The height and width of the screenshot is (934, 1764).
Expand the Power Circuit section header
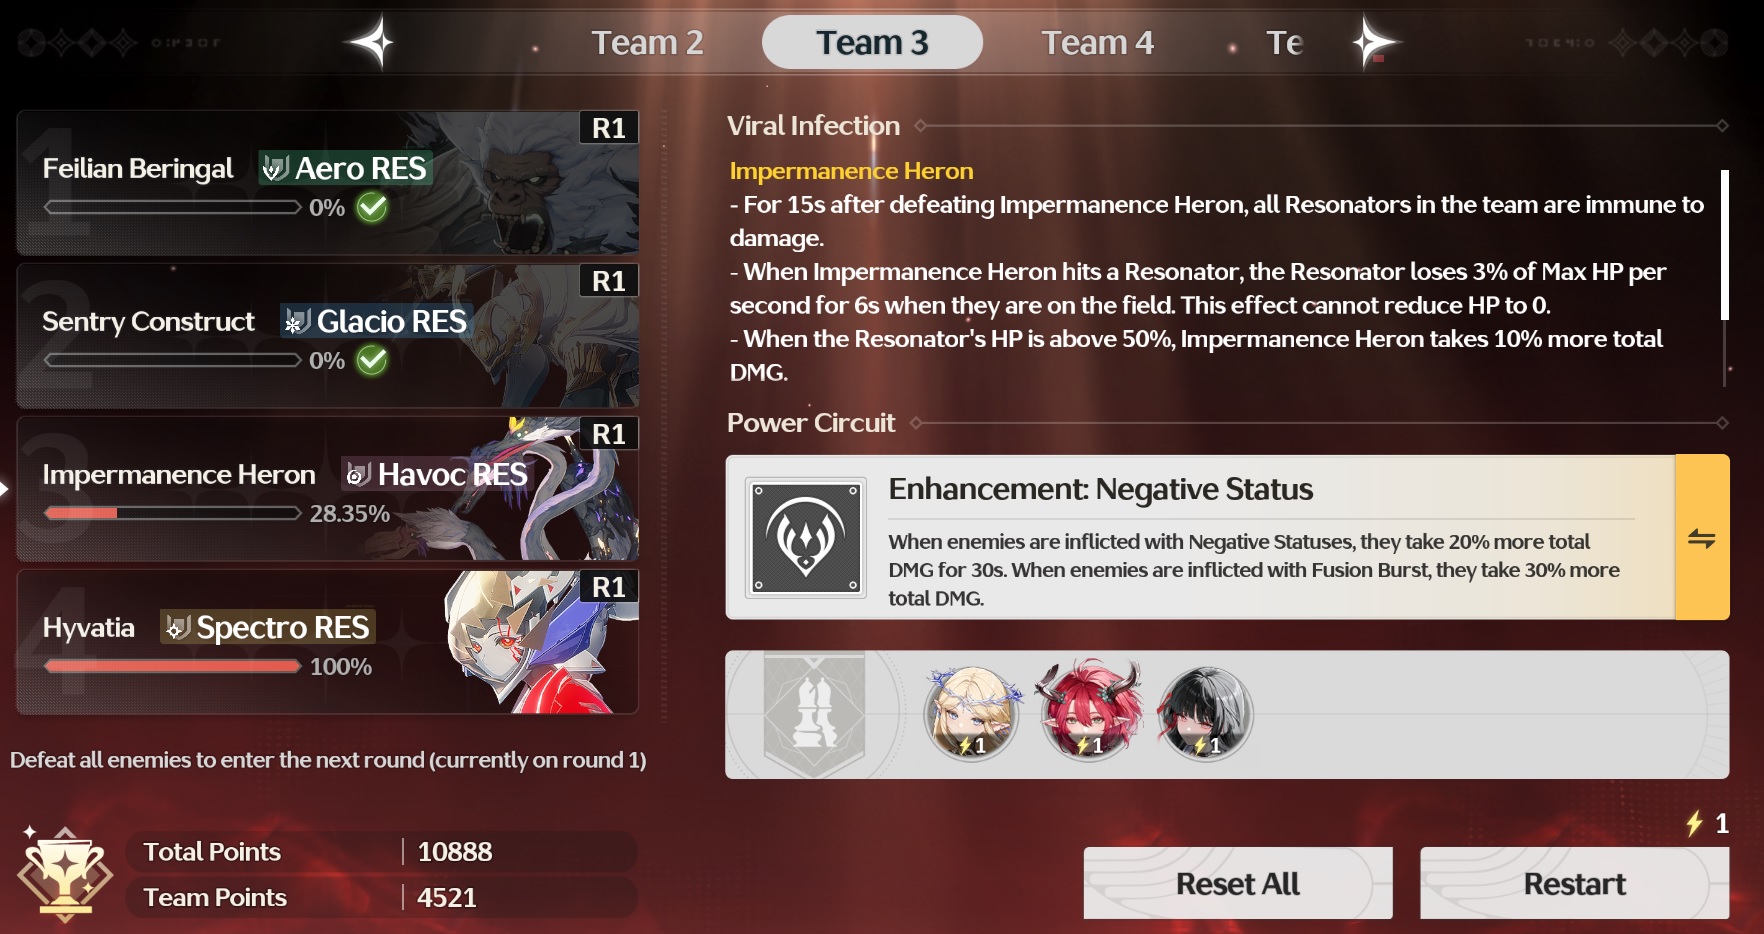tap(811, 423)
